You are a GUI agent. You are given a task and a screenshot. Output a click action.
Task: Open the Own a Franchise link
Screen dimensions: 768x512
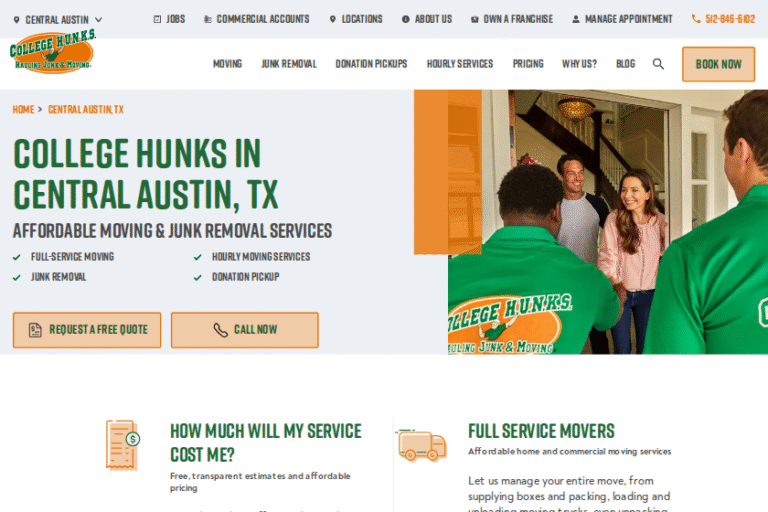click(517, 19)
